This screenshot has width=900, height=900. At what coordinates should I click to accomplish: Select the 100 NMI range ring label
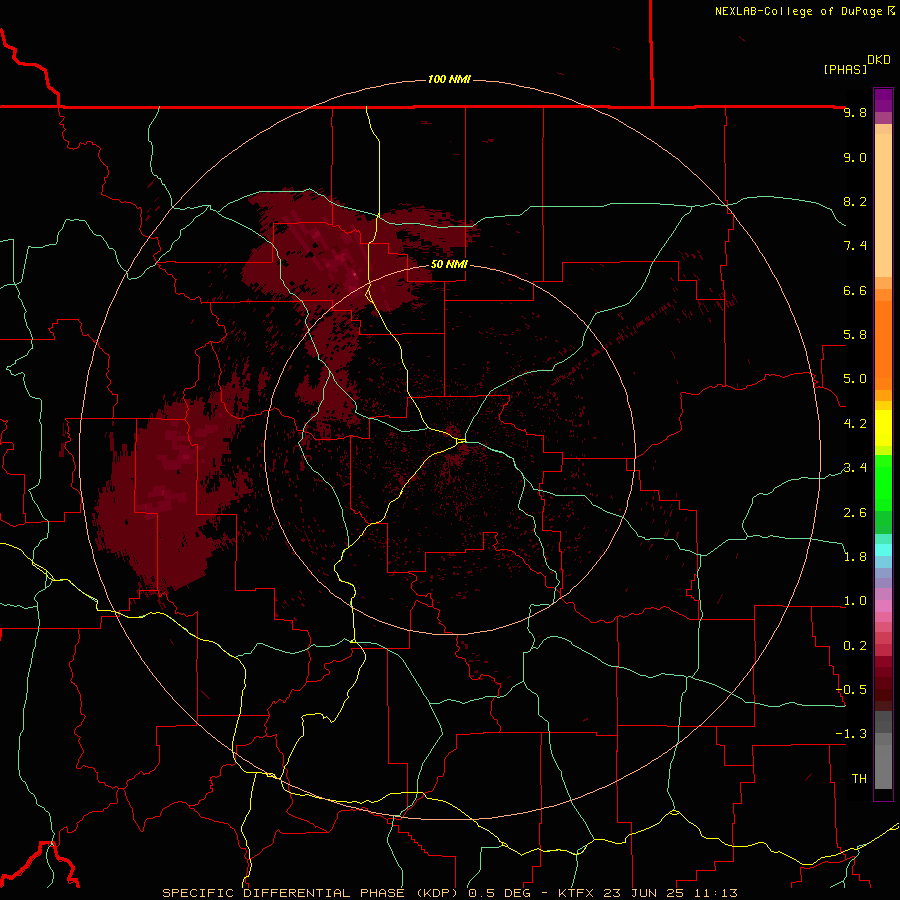pyautogui.click(x=449, y=79)
